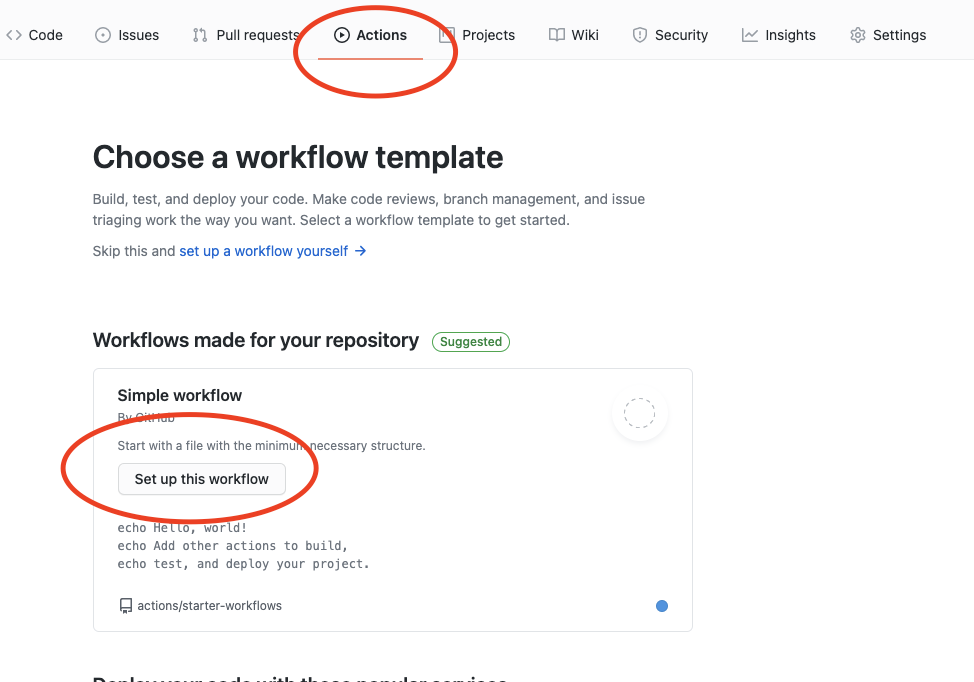The image size is (974, 682).
Task: Click the Settings gear icon
Action: tap(858, 35)
